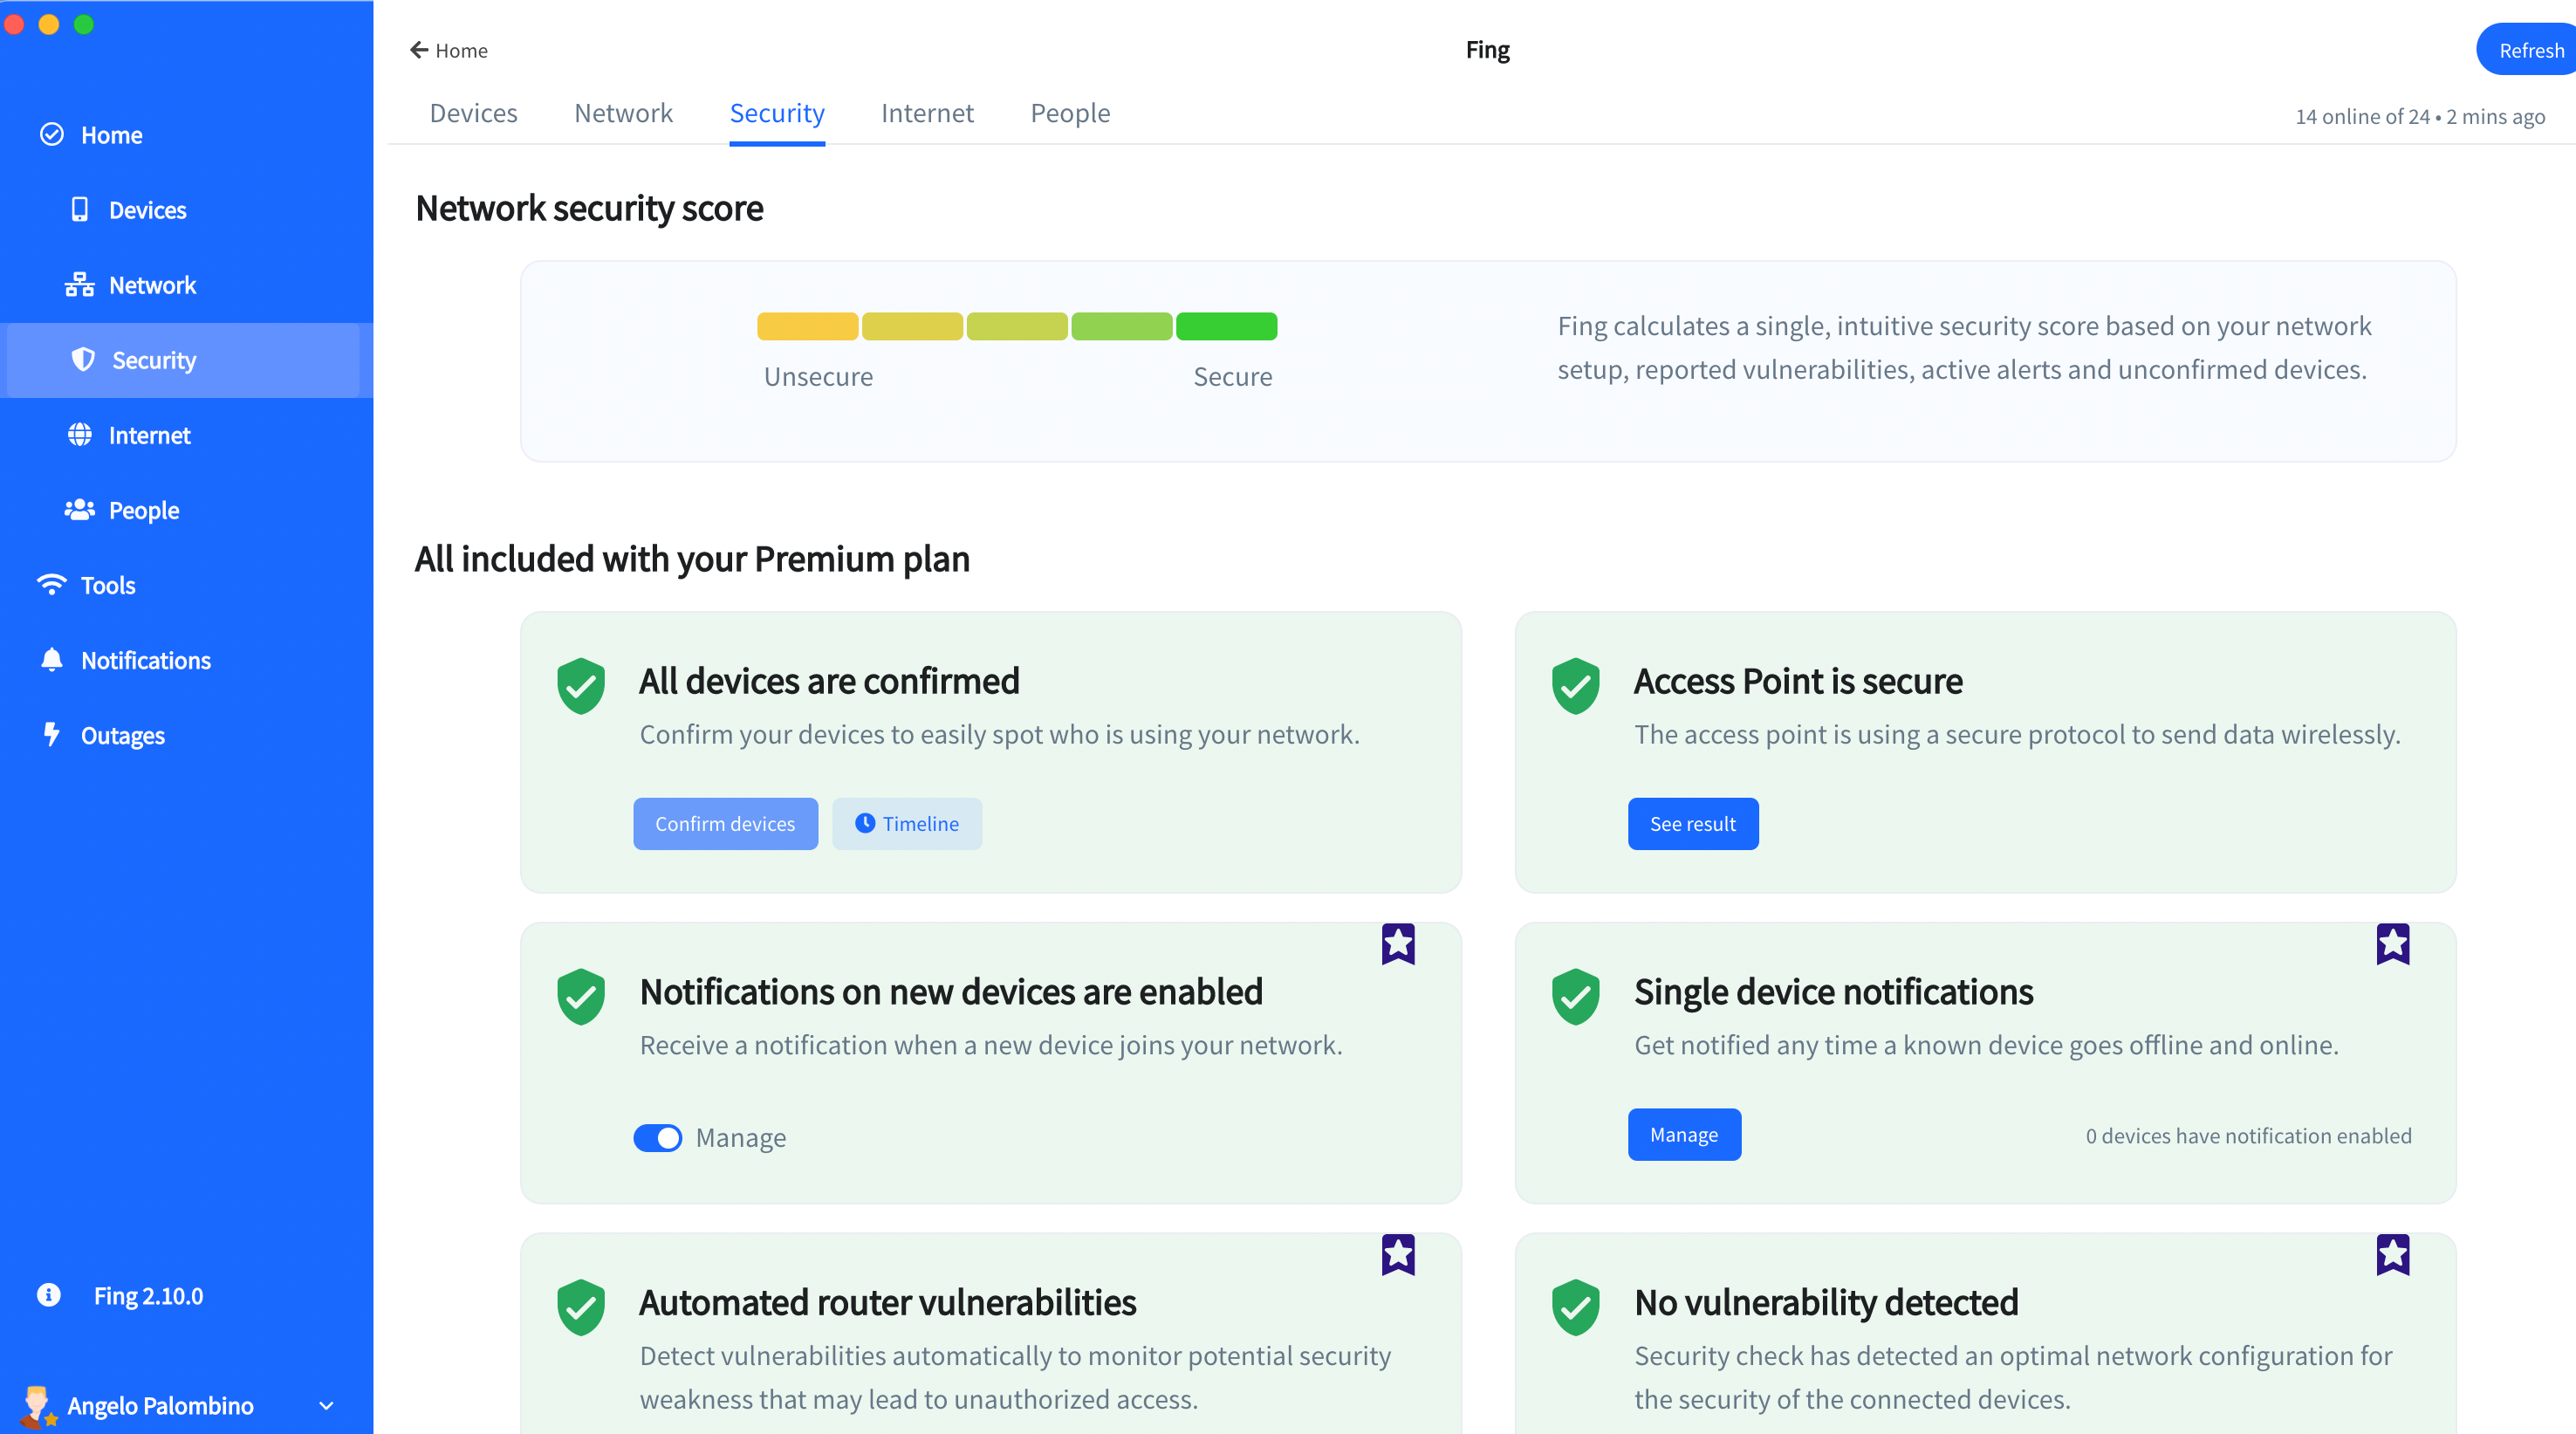Click the Timeline link
Image resolution: width=2576 pixels, height=1434 pixels.
(906, 823)
